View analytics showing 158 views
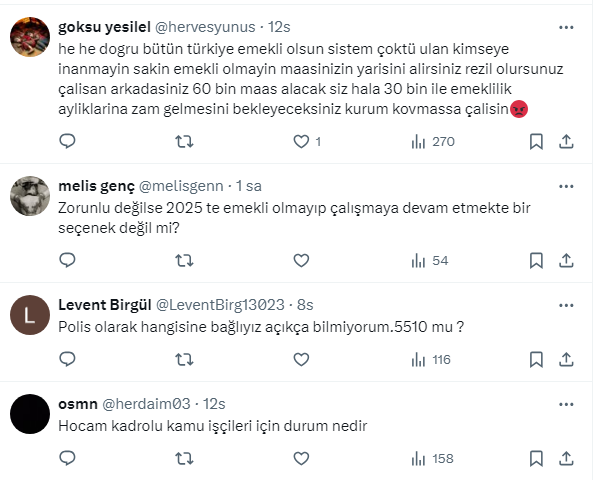This screenshot has height=480, width=605. (432, 459)
